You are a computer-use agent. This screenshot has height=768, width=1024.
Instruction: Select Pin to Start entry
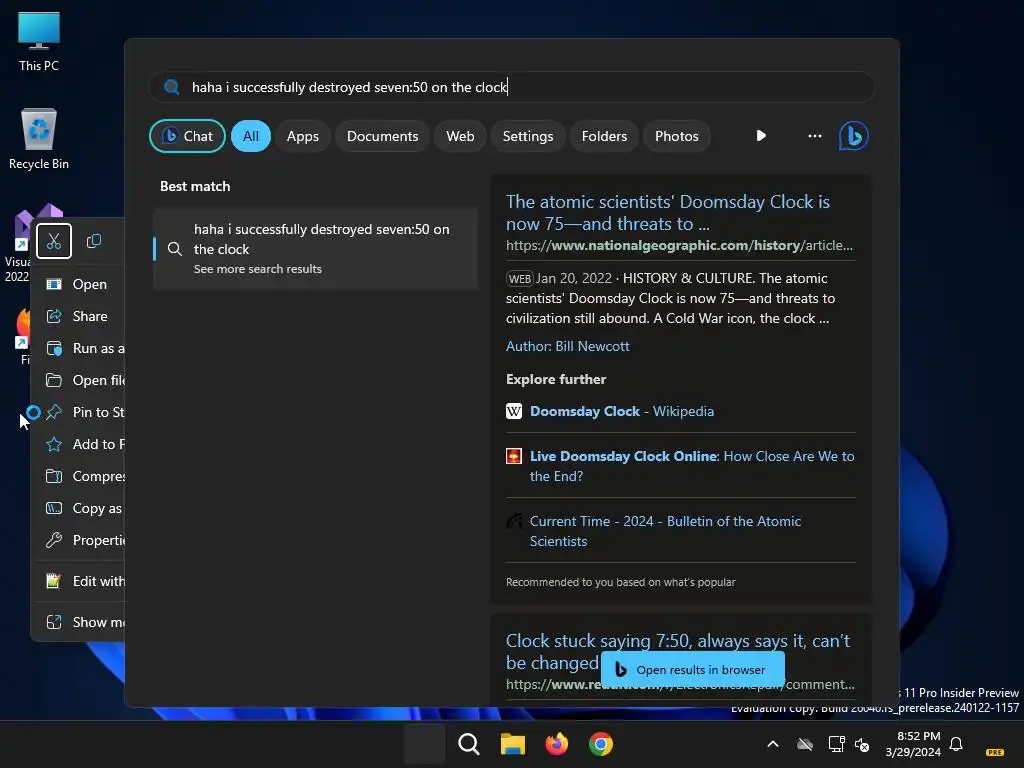tap(80, 412)
